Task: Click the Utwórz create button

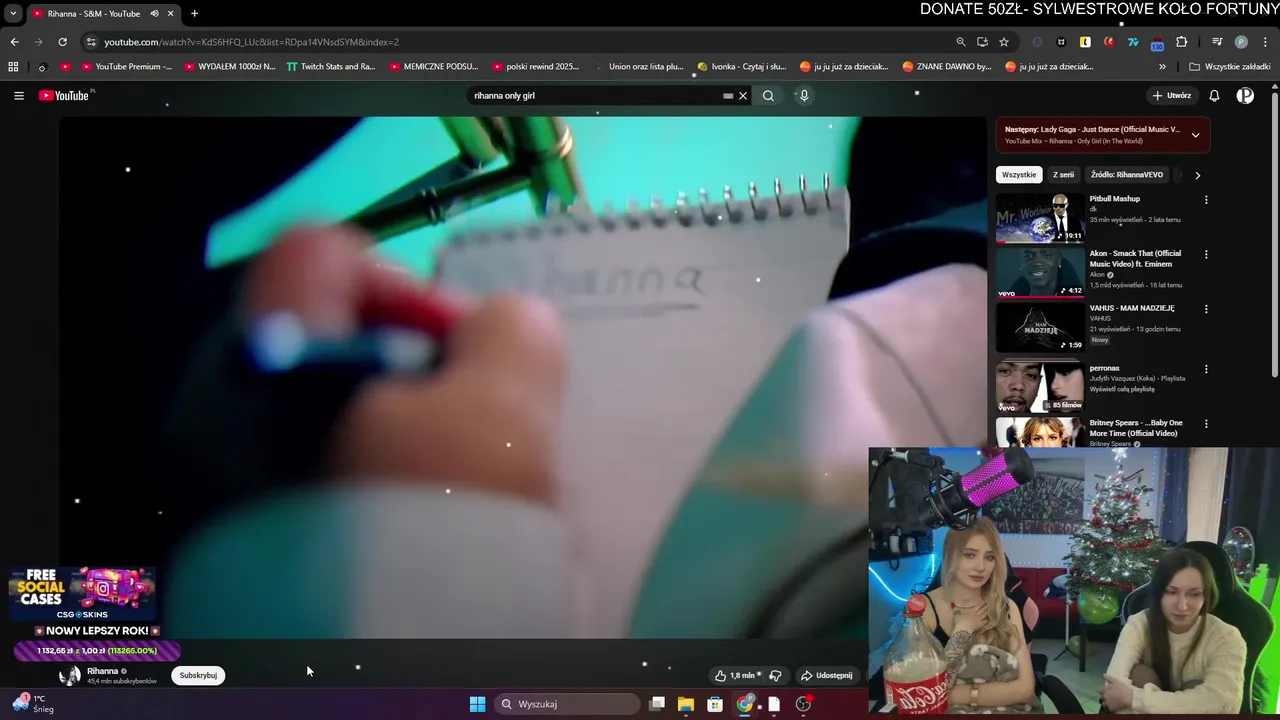Action: coord(1172,96)
